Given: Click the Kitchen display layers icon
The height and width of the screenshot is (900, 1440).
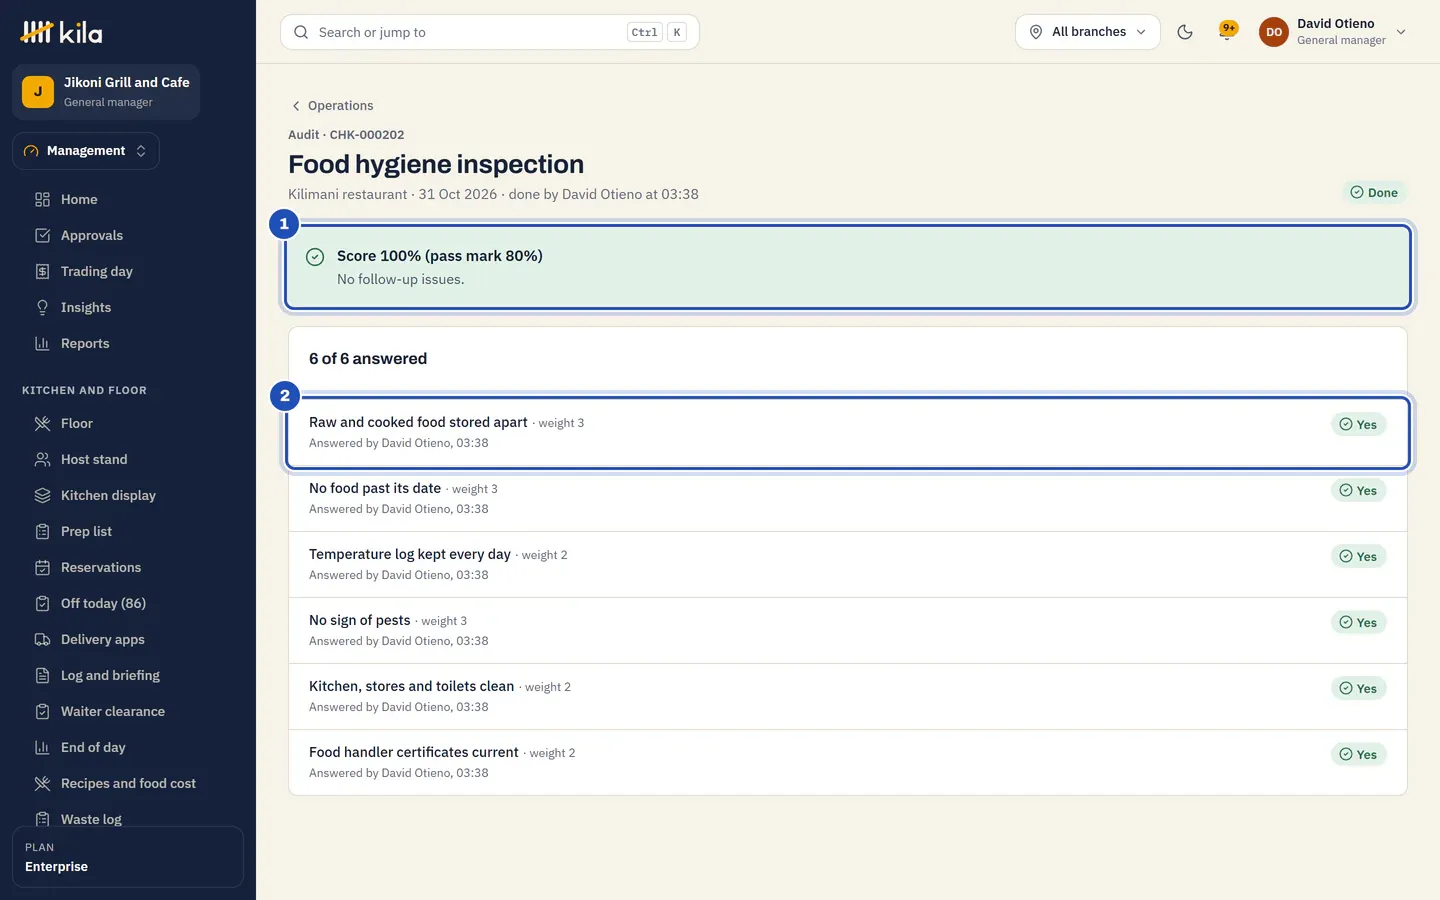Looking at the screenshot, I should coord(42,495).
